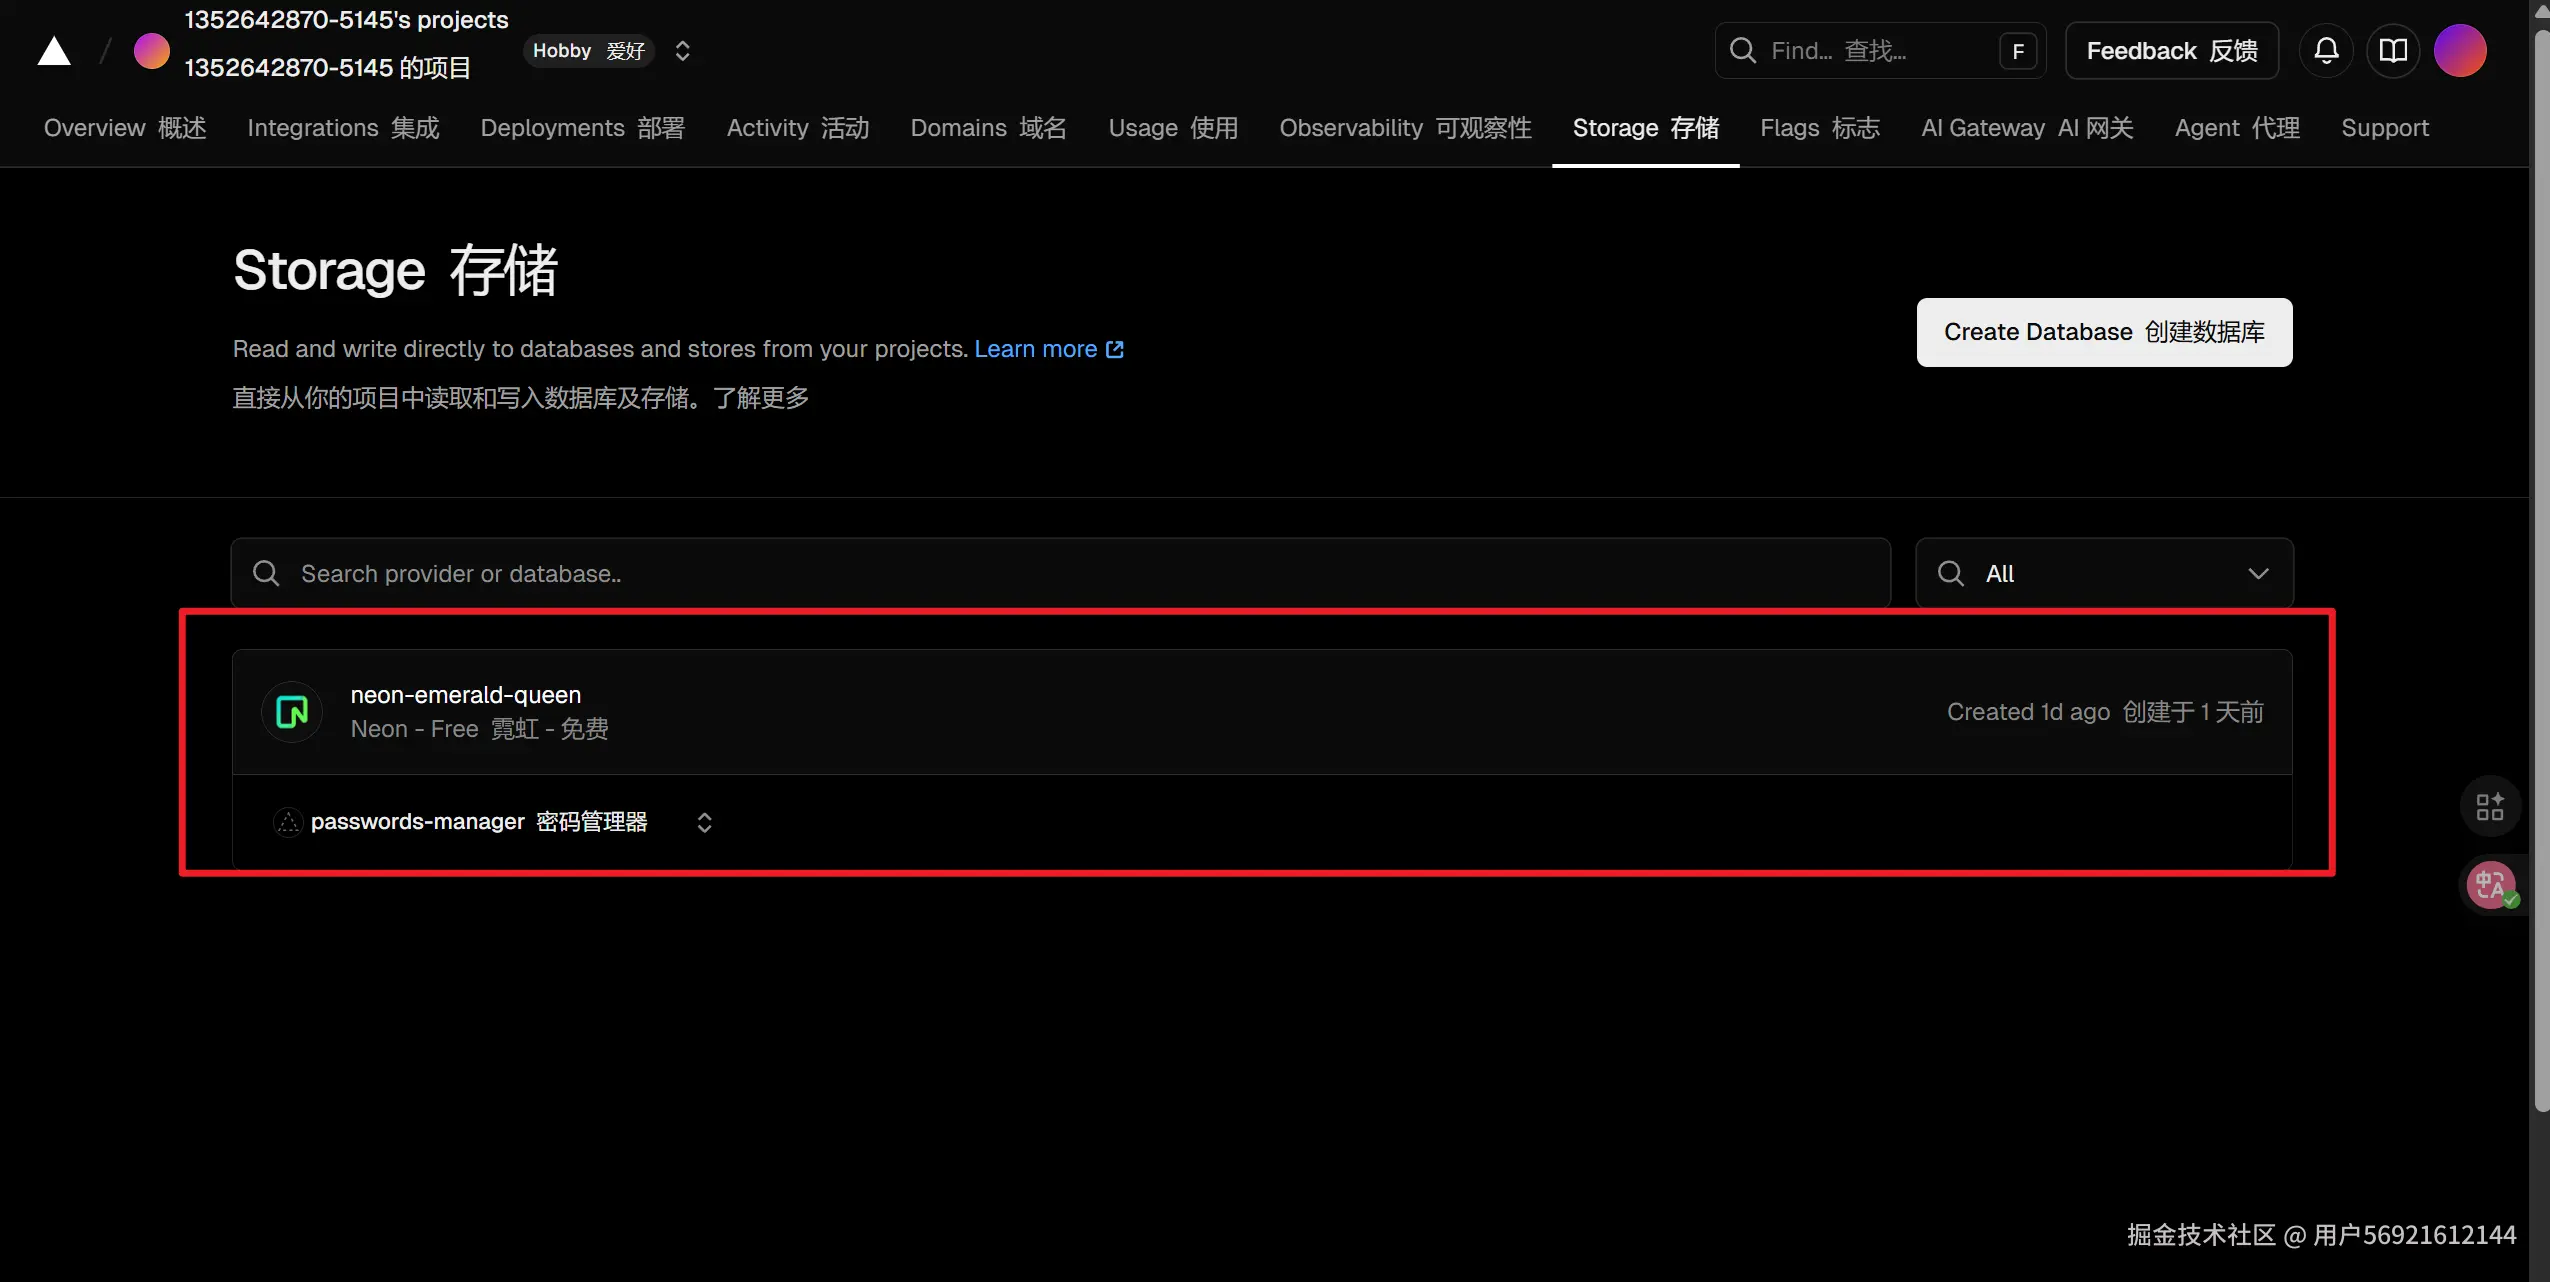
Task: Open the Observability tab
Action: tap(1405, 128)
